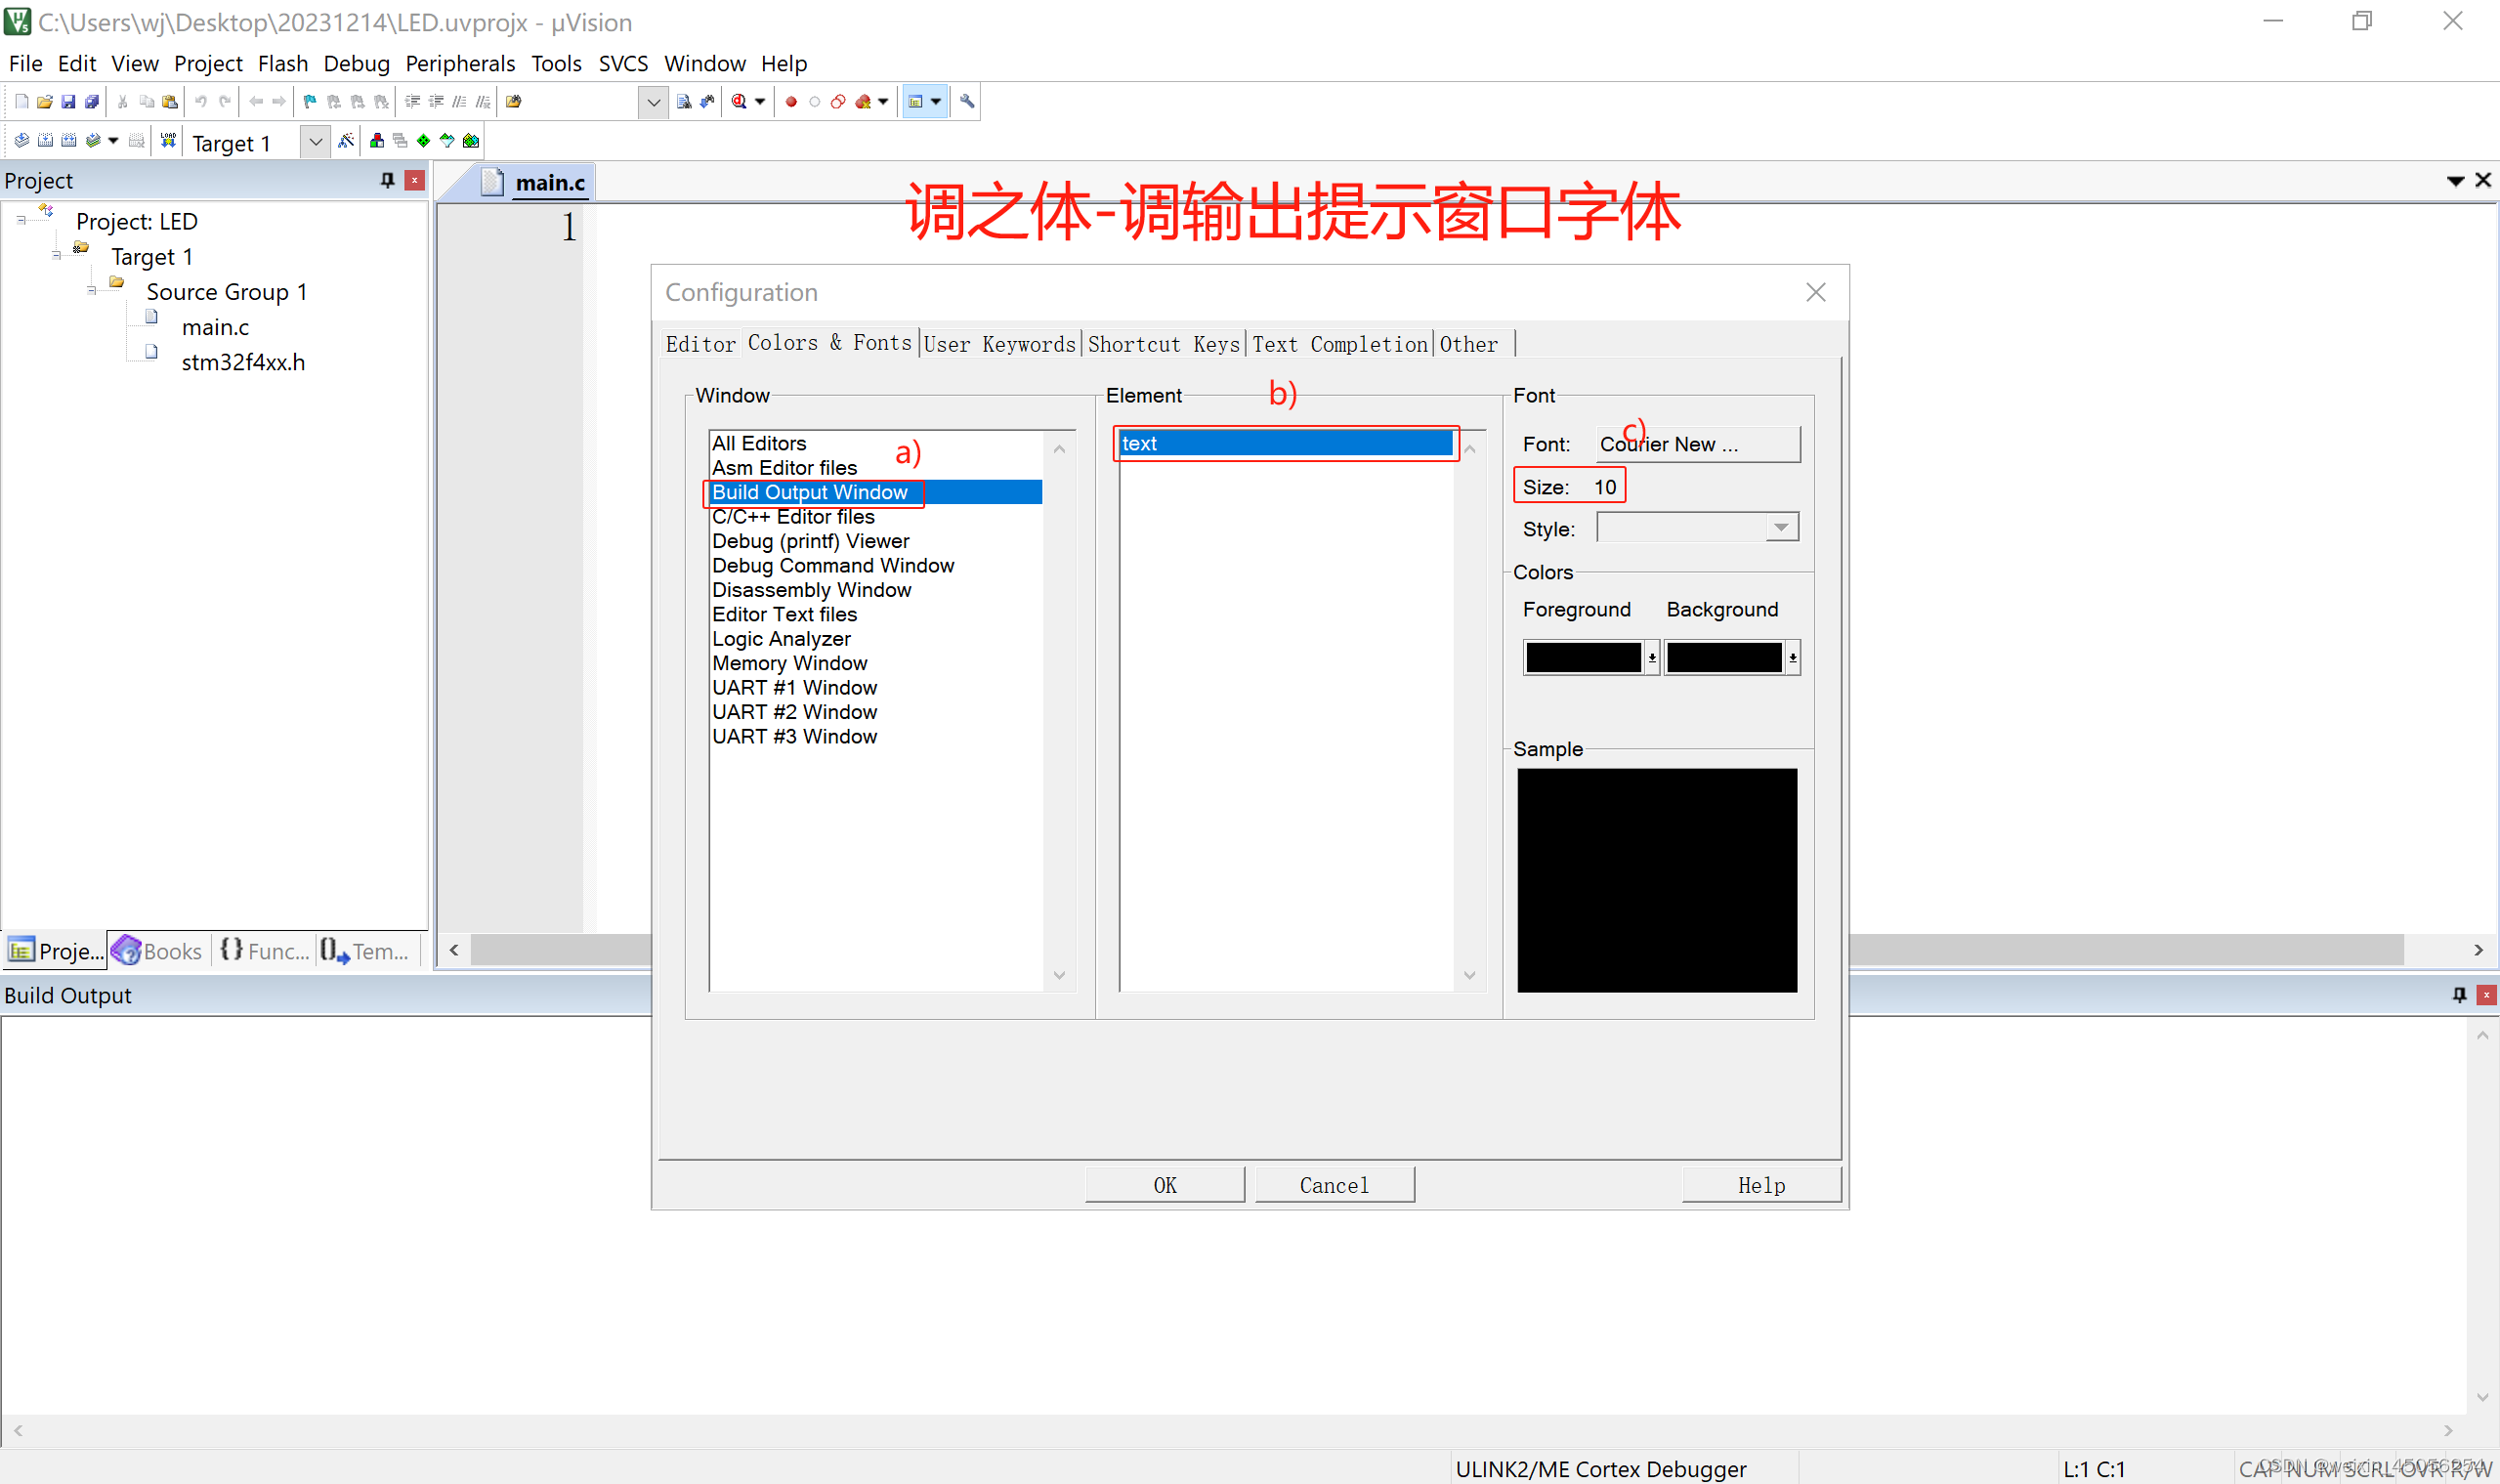The image size is (2500, 1484).
Task: Select stm32f4xx.h in Project tree
Action: point(243,362)
